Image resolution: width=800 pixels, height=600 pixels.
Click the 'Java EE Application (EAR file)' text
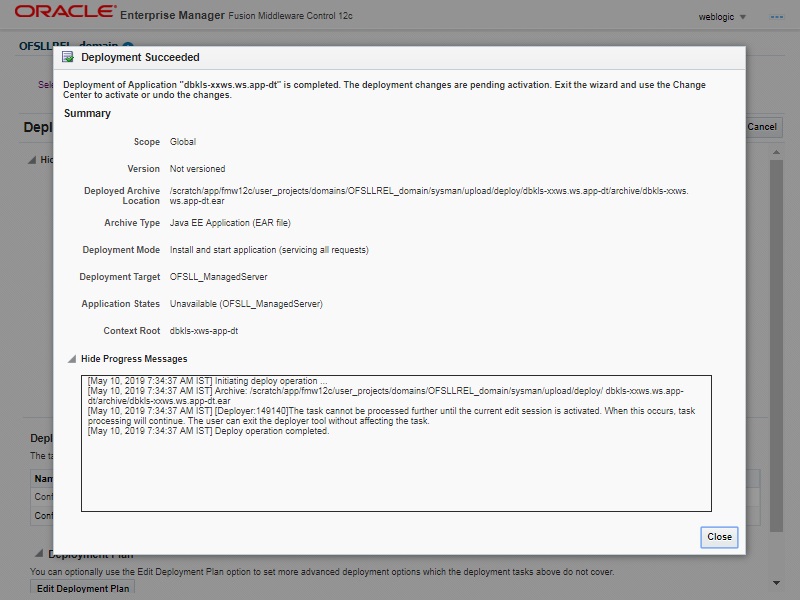tap(230, 223)
